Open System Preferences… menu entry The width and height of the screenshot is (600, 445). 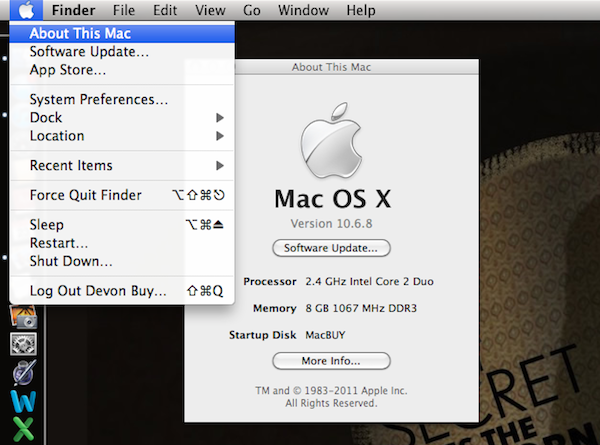coord(122,99)
